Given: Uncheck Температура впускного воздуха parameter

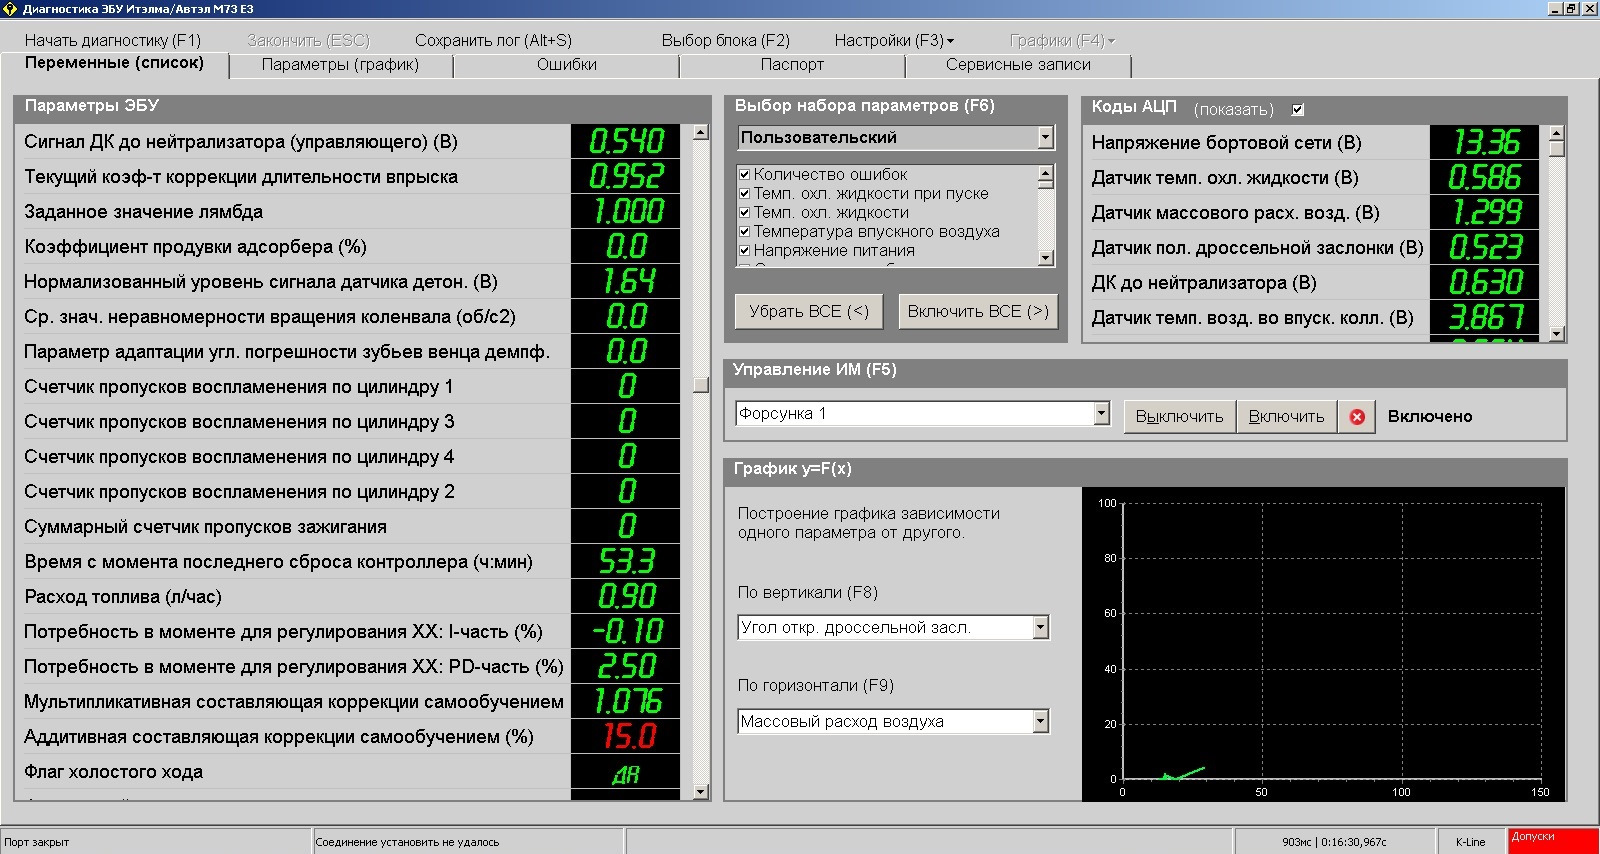Looking at the screenshot, I should 744,232.
